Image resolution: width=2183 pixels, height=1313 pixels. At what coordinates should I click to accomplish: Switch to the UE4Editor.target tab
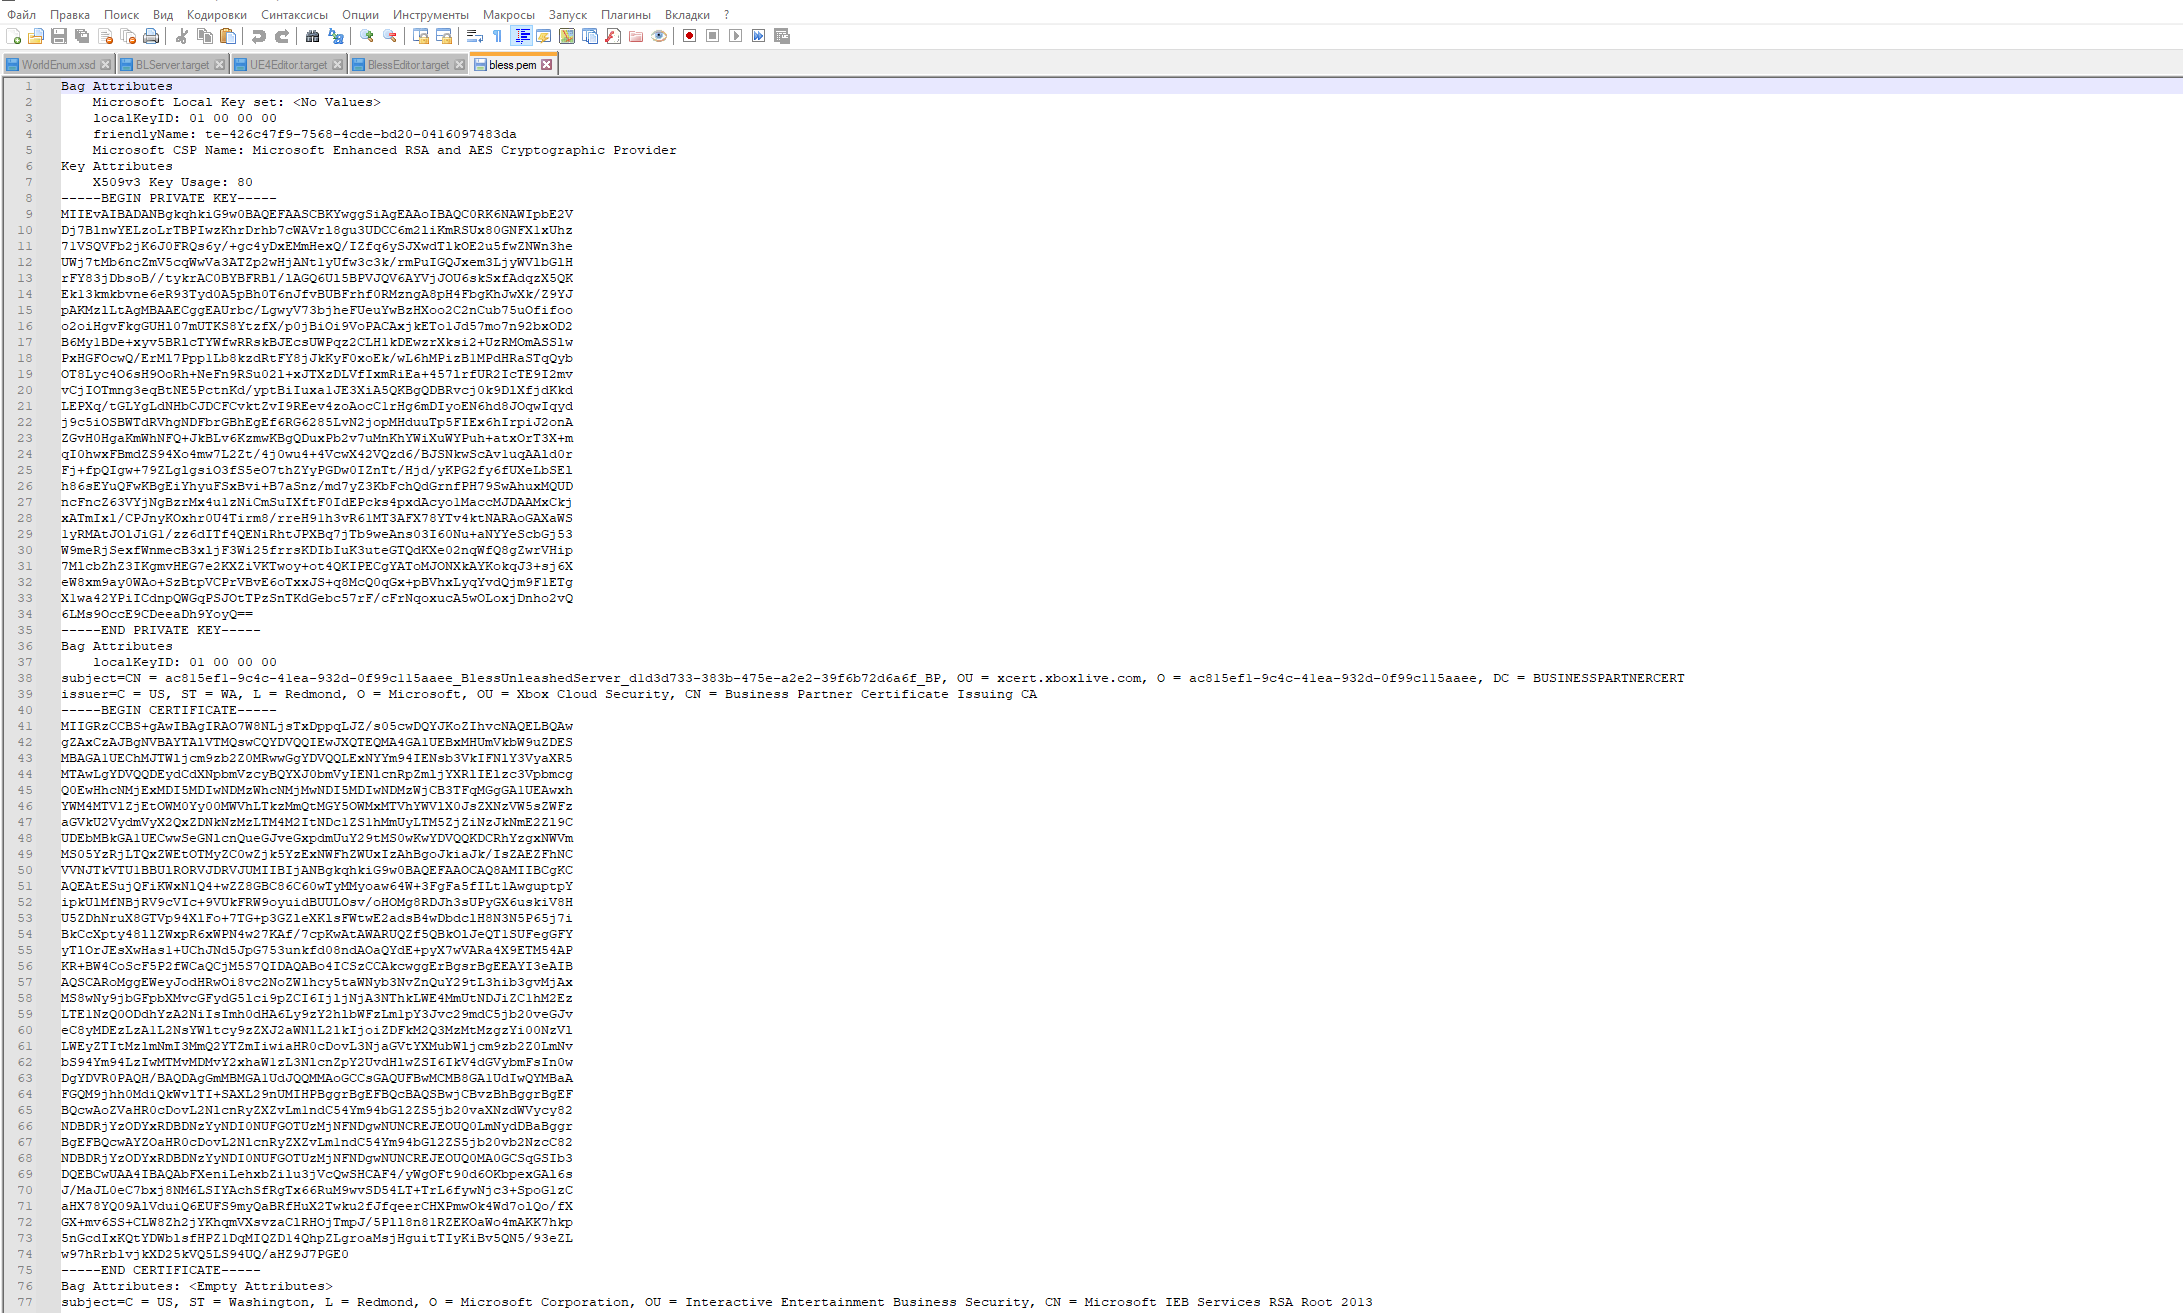point(287,63)
